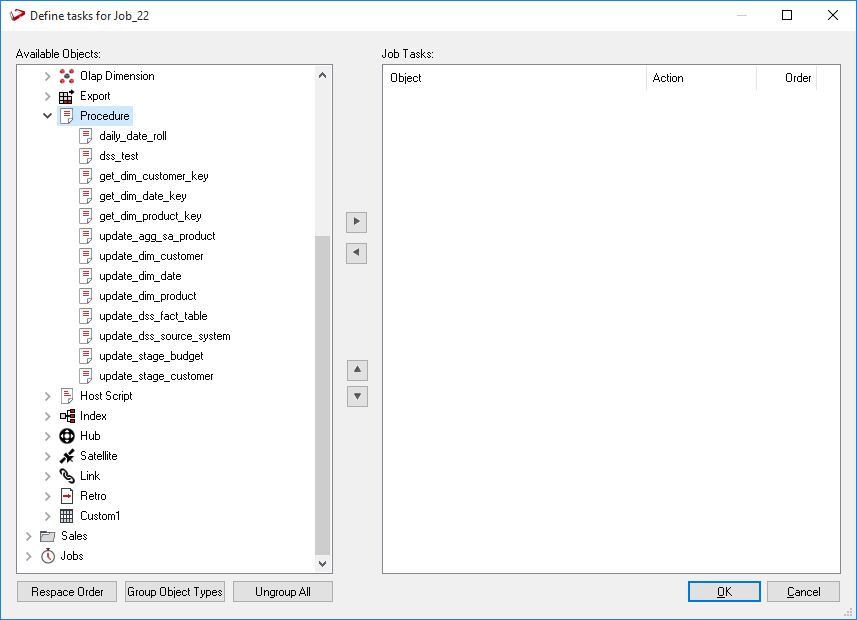Click the update_dss_fact_table procedure icon
The height and width of the screenshot is (620, 857).
tap(86, 316)
